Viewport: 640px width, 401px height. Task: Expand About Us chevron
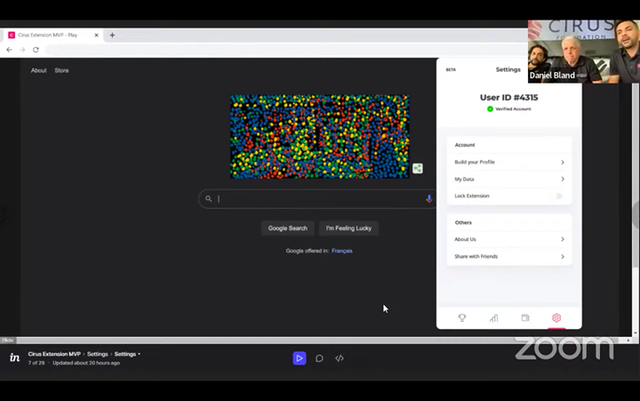point(562,239)
